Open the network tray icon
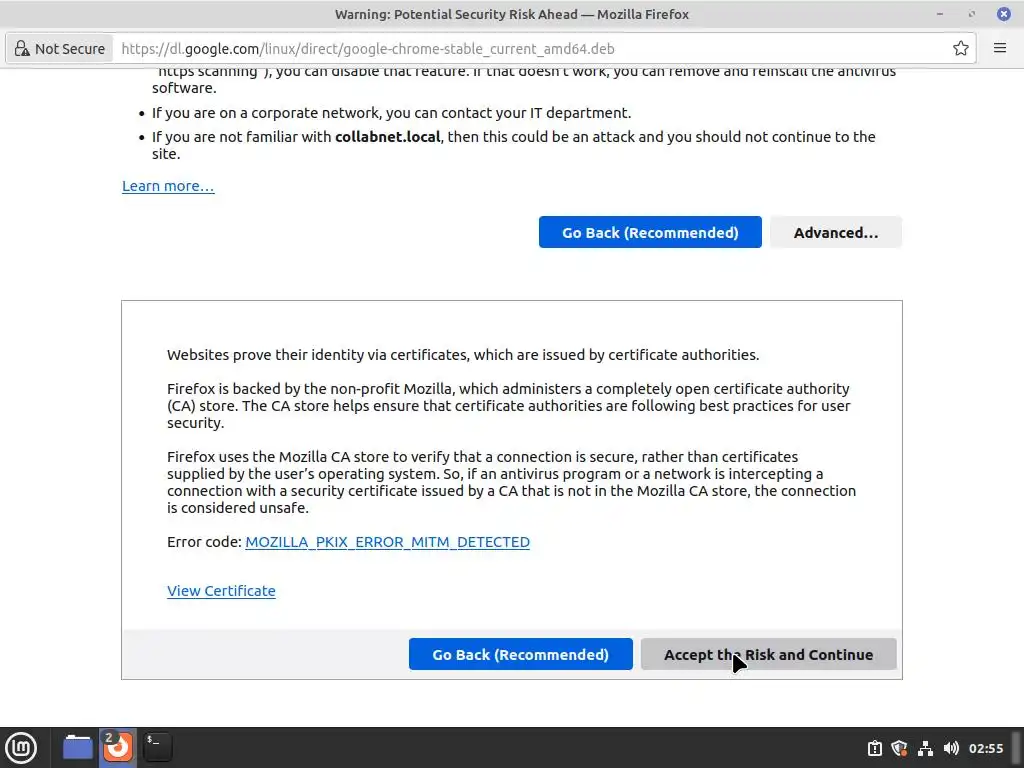Screen dimensions: 1024x768 point(925,748)
